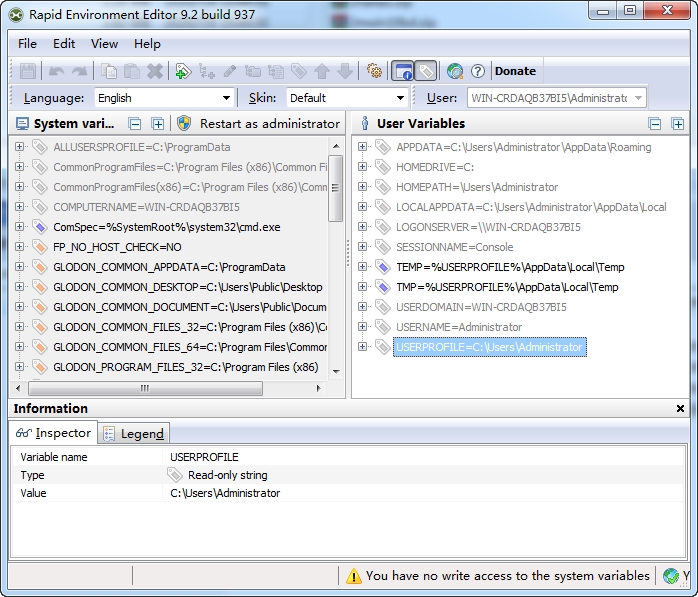Viewport: 698px width, 597px height.
Task: Click the Add new variable toolbar icon
Action: [x=182, y=71]
